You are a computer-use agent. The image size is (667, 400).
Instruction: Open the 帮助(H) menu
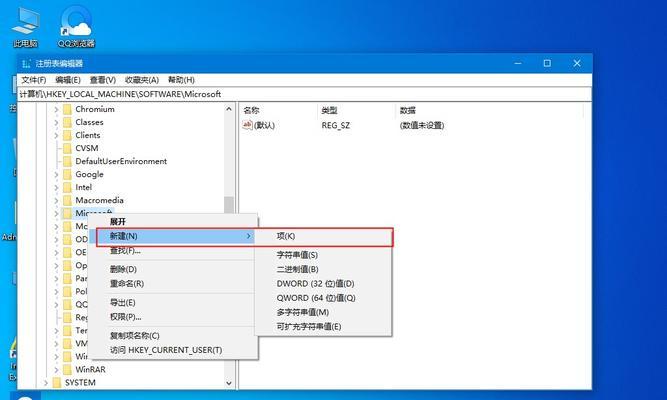click(181, 80)
